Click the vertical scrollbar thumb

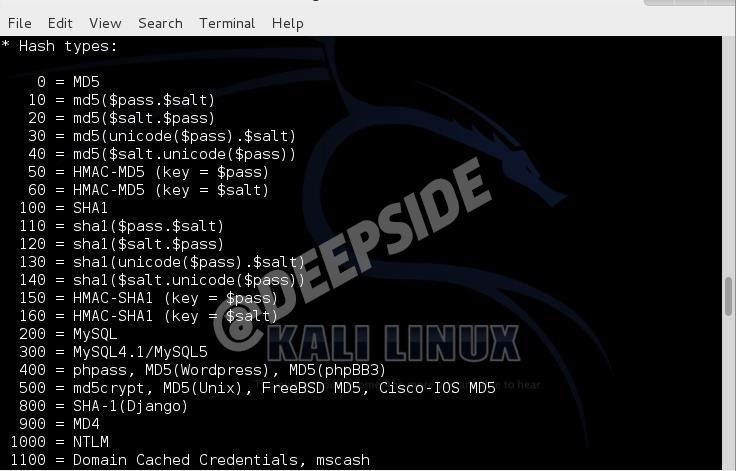pos(728,297)
